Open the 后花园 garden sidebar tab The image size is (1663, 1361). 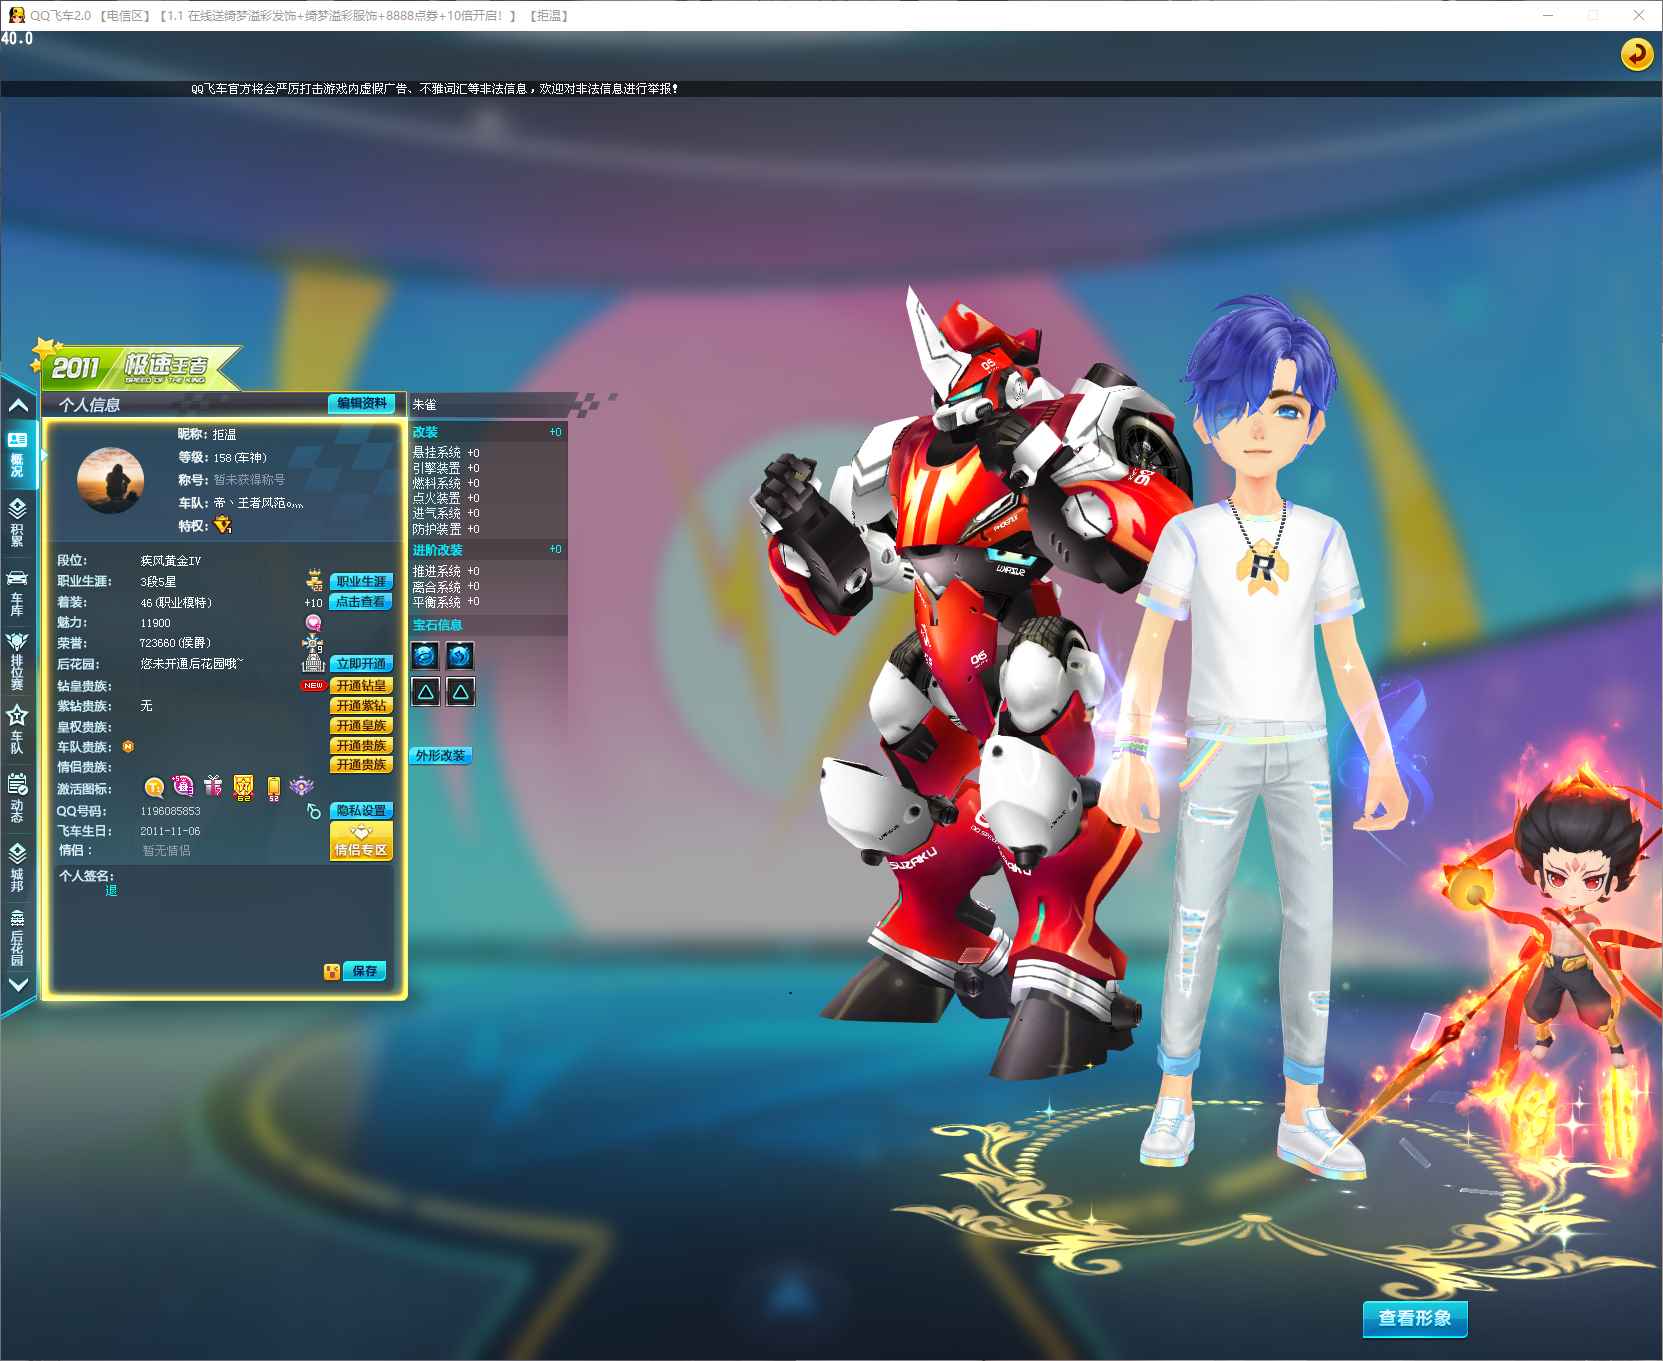tap(17, 938)
